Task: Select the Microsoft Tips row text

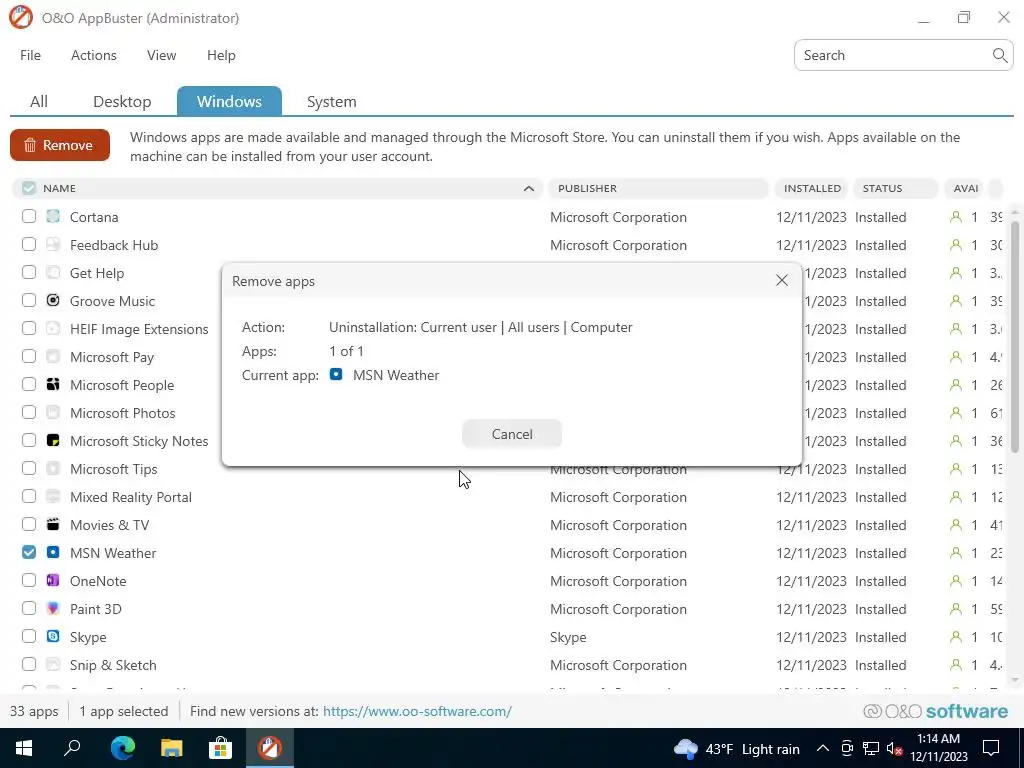Action: pos(114,469)
